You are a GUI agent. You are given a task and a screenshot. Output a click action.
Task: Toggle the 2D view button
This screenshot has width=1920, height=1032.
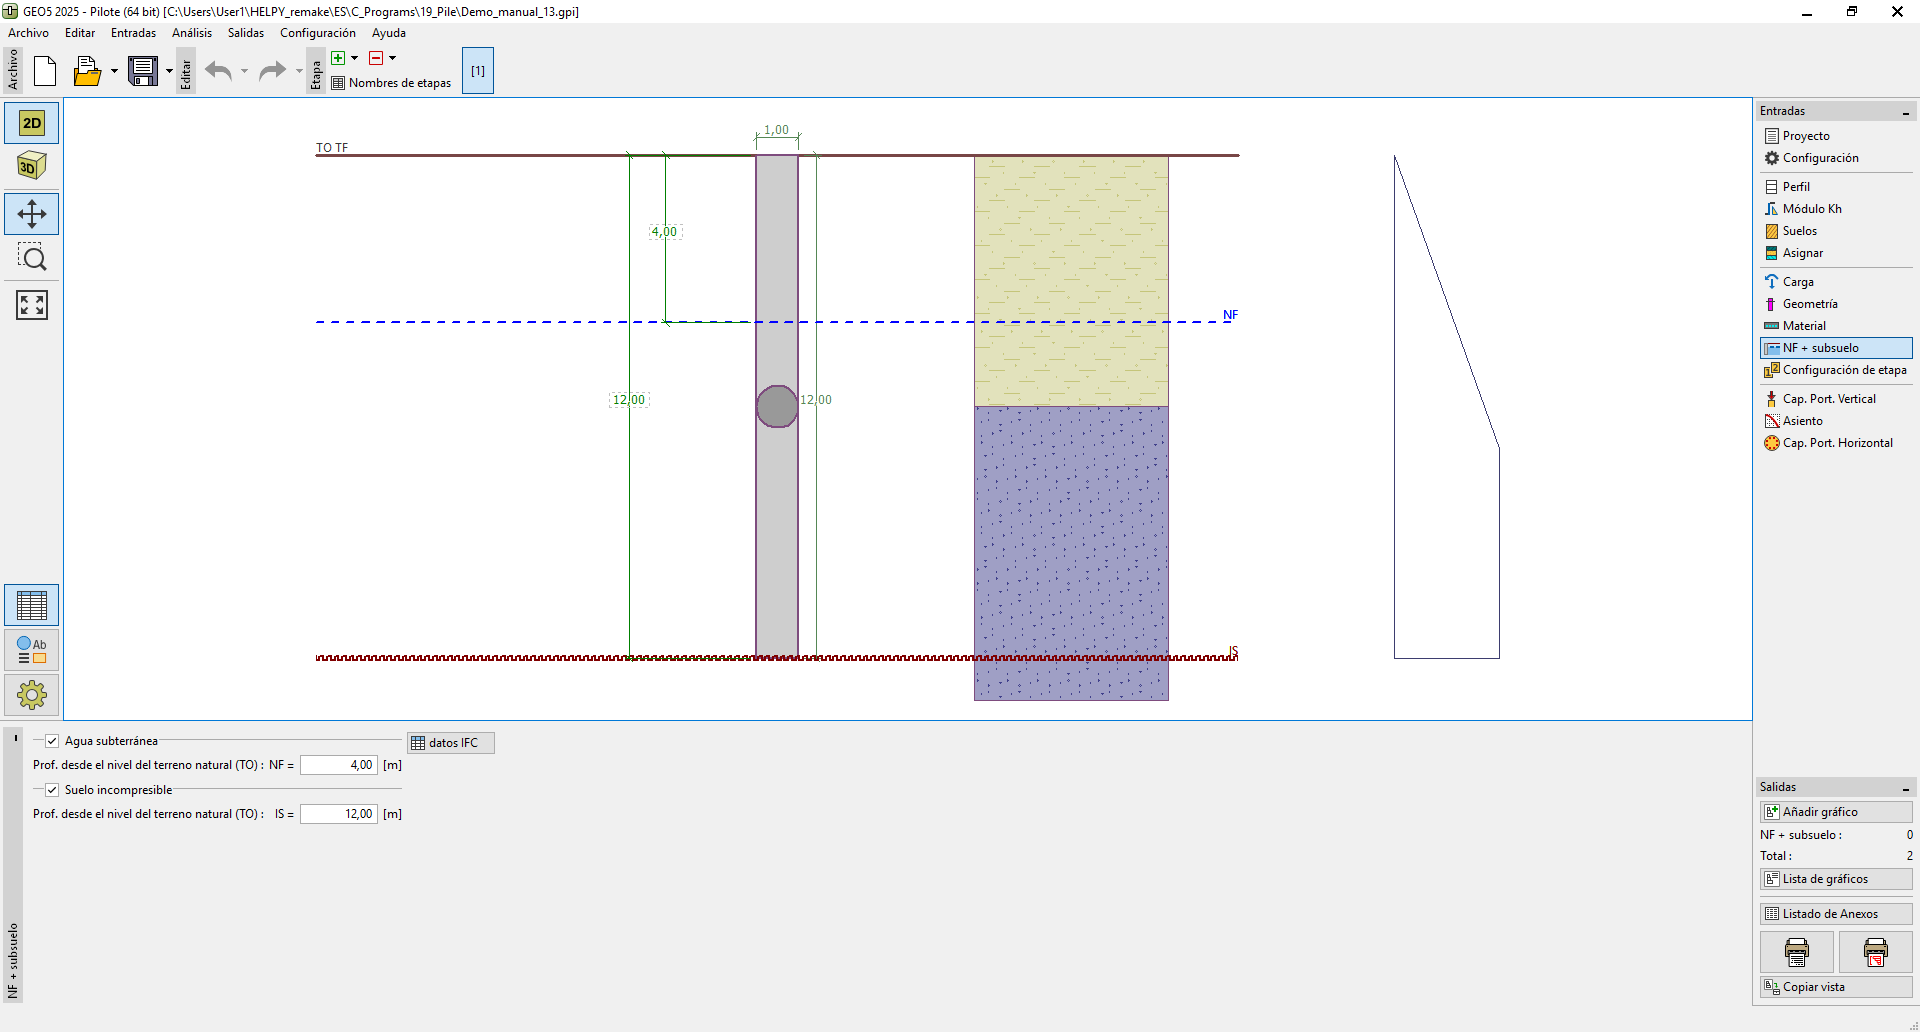pos(32,123)
